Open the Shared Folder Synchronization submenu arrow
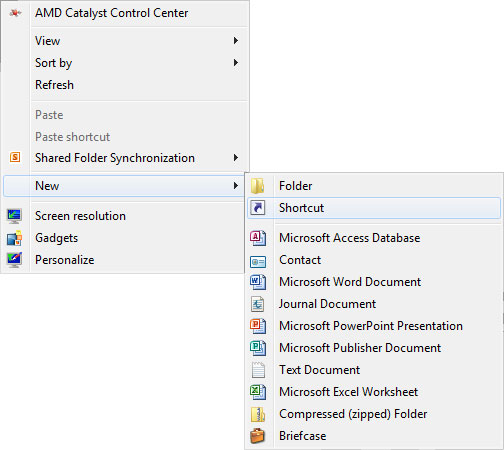This screenshot has height=450, width=504. 236,158
